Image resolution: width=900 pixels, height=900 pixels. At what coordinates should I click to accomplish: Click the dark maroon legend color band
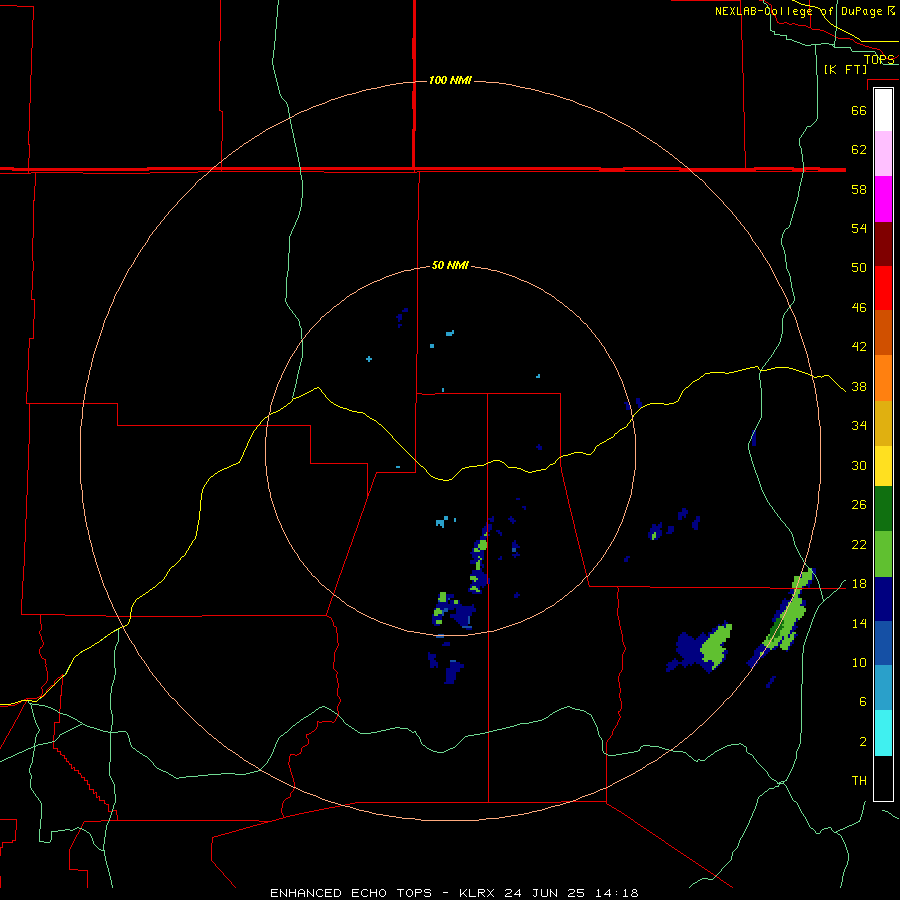(x=883, y=243)
